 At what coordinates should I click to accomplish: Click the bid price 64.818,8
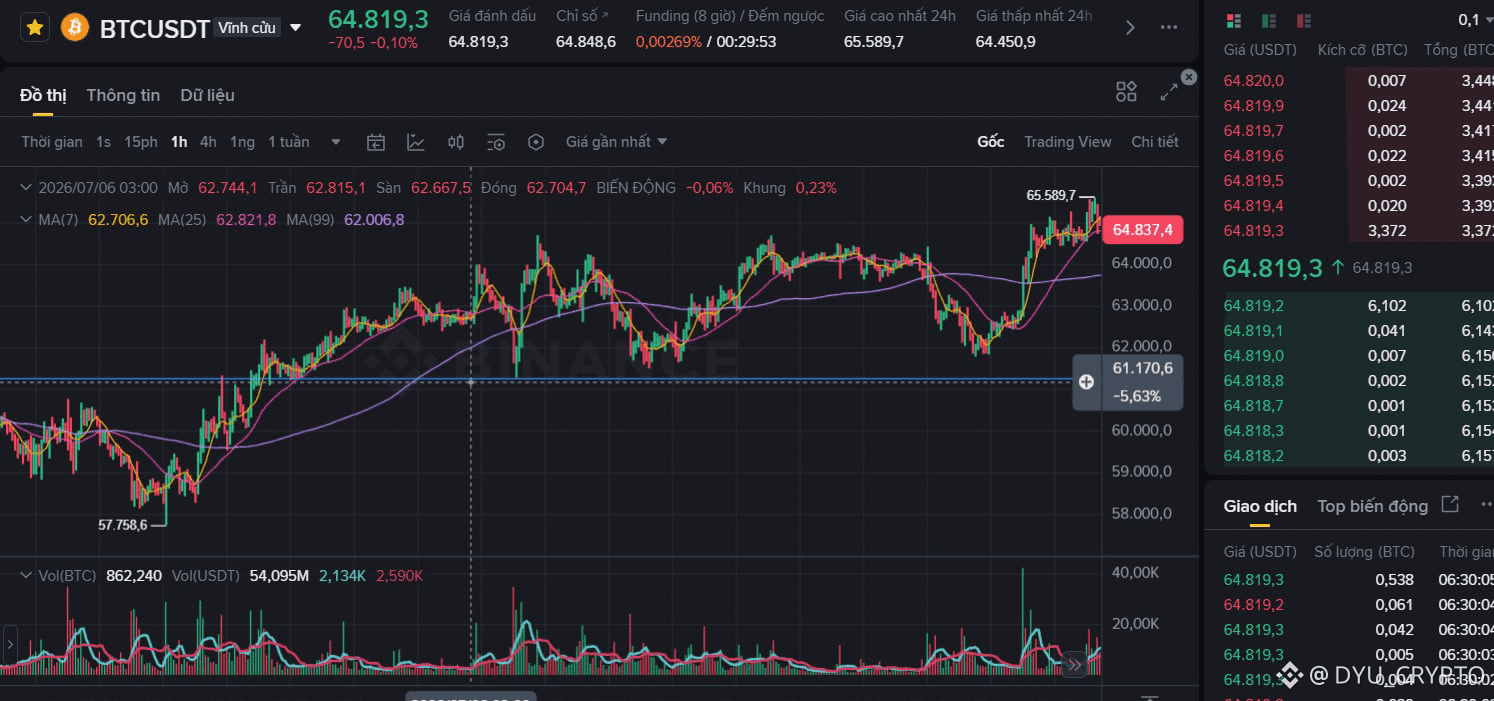1254,381
